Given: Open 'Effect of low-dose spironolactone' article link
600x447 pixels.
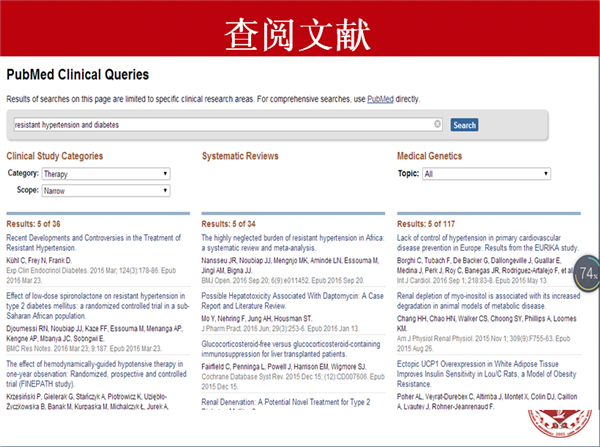Looking at the screenshot, I should point(98,306).
